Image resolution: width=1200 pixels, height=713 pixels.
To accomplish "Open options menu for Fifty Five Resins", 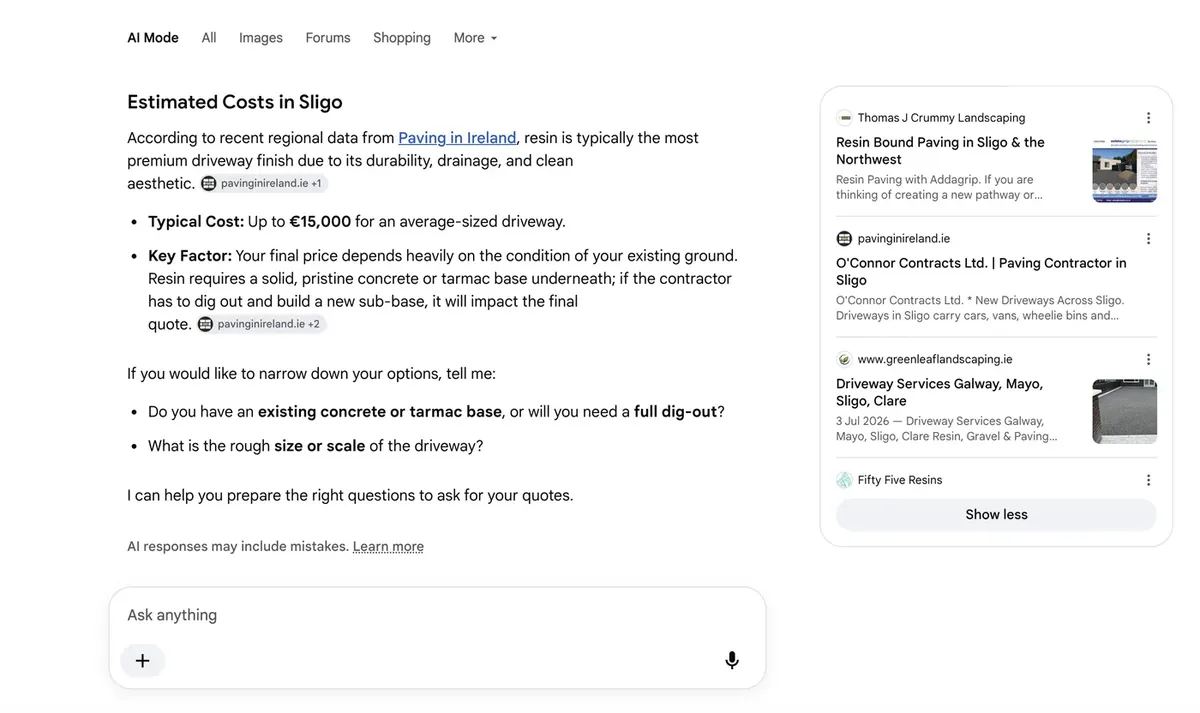I will point(1148,481).
